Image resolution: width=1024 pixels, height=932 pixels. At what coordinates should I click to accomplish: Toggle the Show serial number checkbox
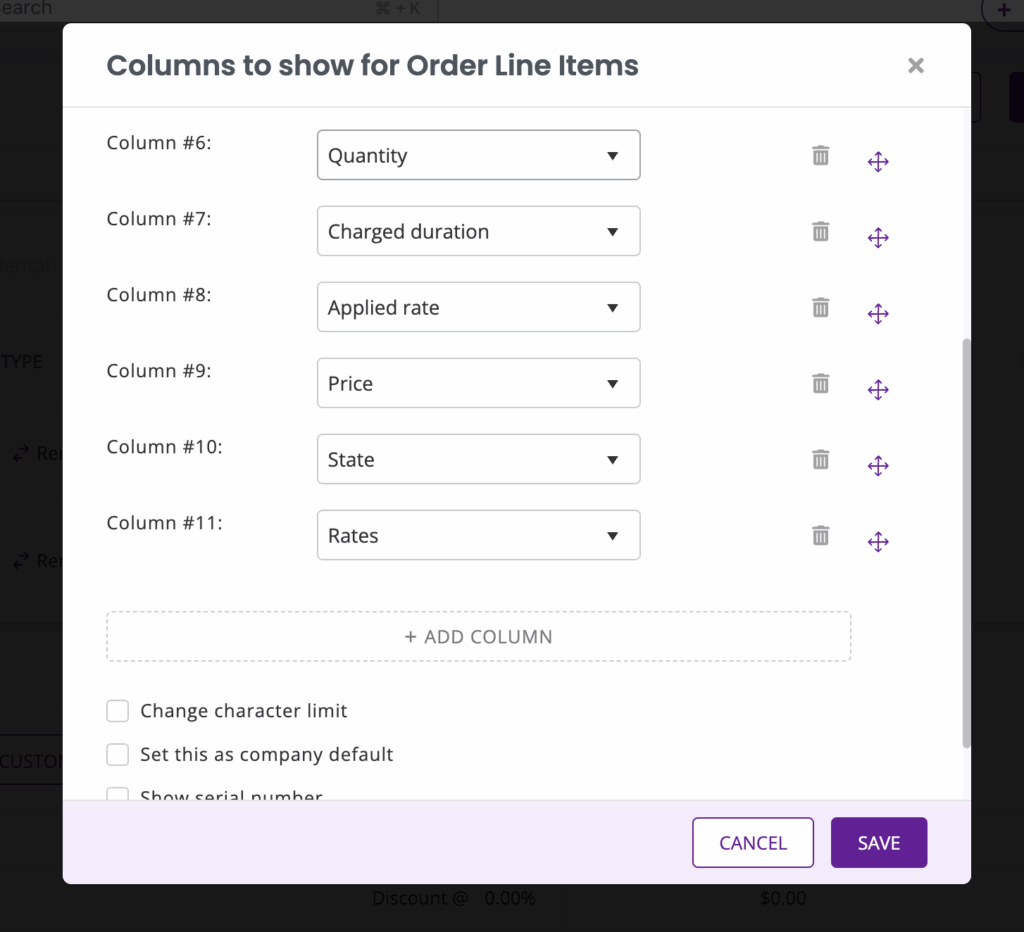(118, 794)
